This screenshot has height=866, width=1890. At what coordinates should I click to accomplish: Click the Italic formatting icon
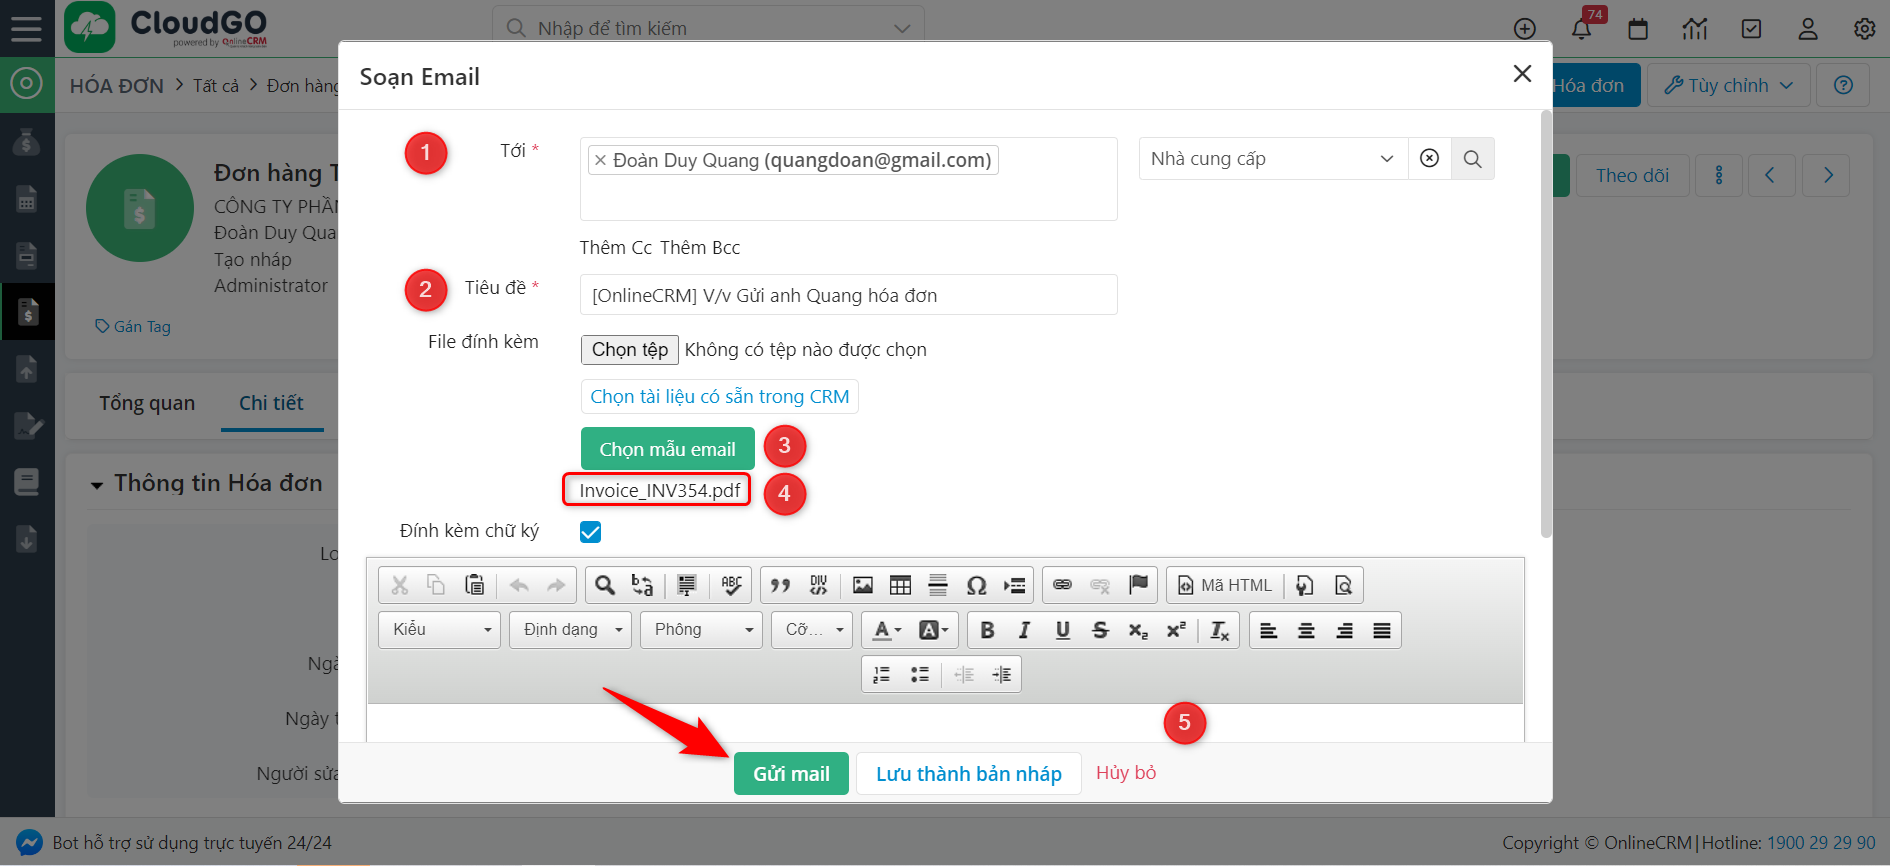coord(1024,630)
